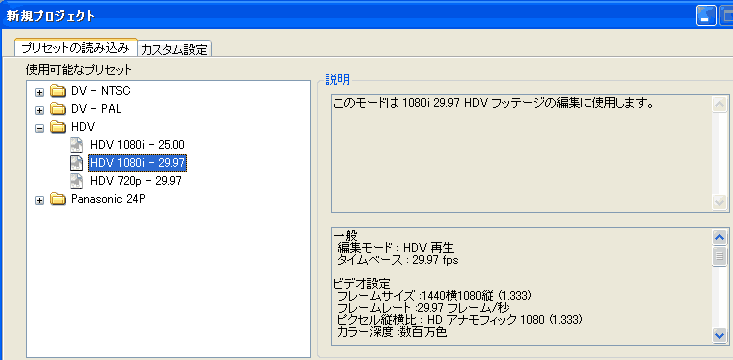Click the DV - NTSC folder icon
The height and width of the screenshot is (360, 733).
point(58,91)
